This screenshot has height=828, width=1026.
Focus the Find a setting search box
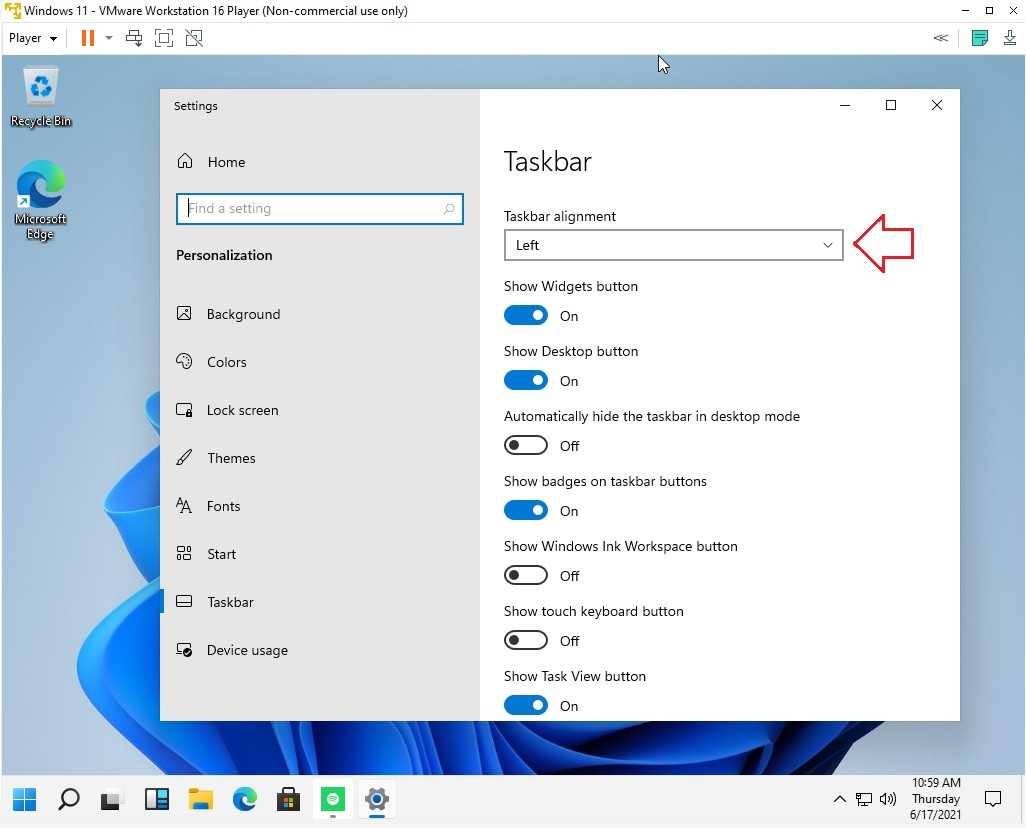pyautogui.click(x=319, y=209)
